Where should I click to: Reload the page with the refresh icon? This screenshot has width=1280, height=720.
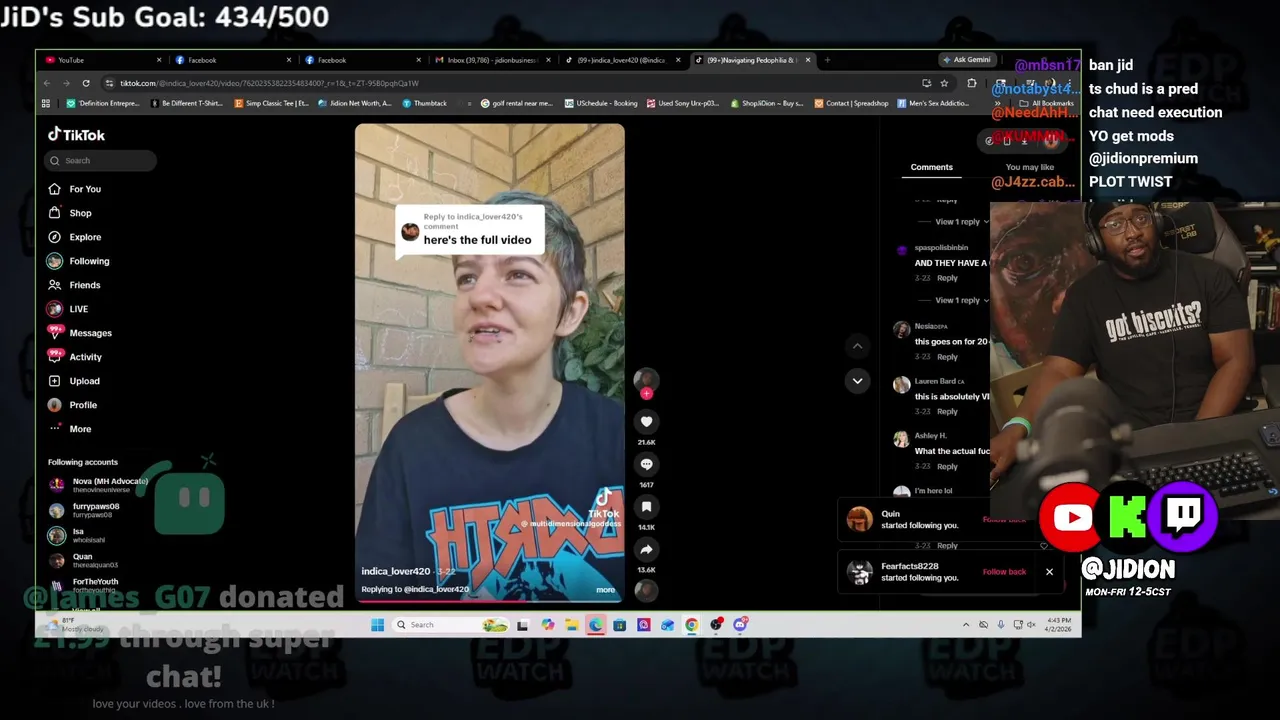point(86,83)
